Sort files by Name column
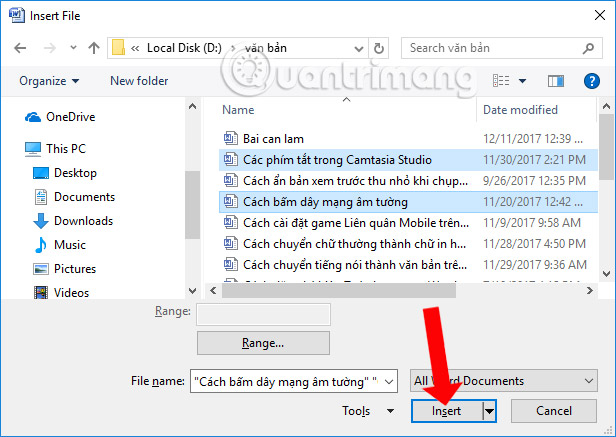This screenshot has height=437, width=616. 238,110
